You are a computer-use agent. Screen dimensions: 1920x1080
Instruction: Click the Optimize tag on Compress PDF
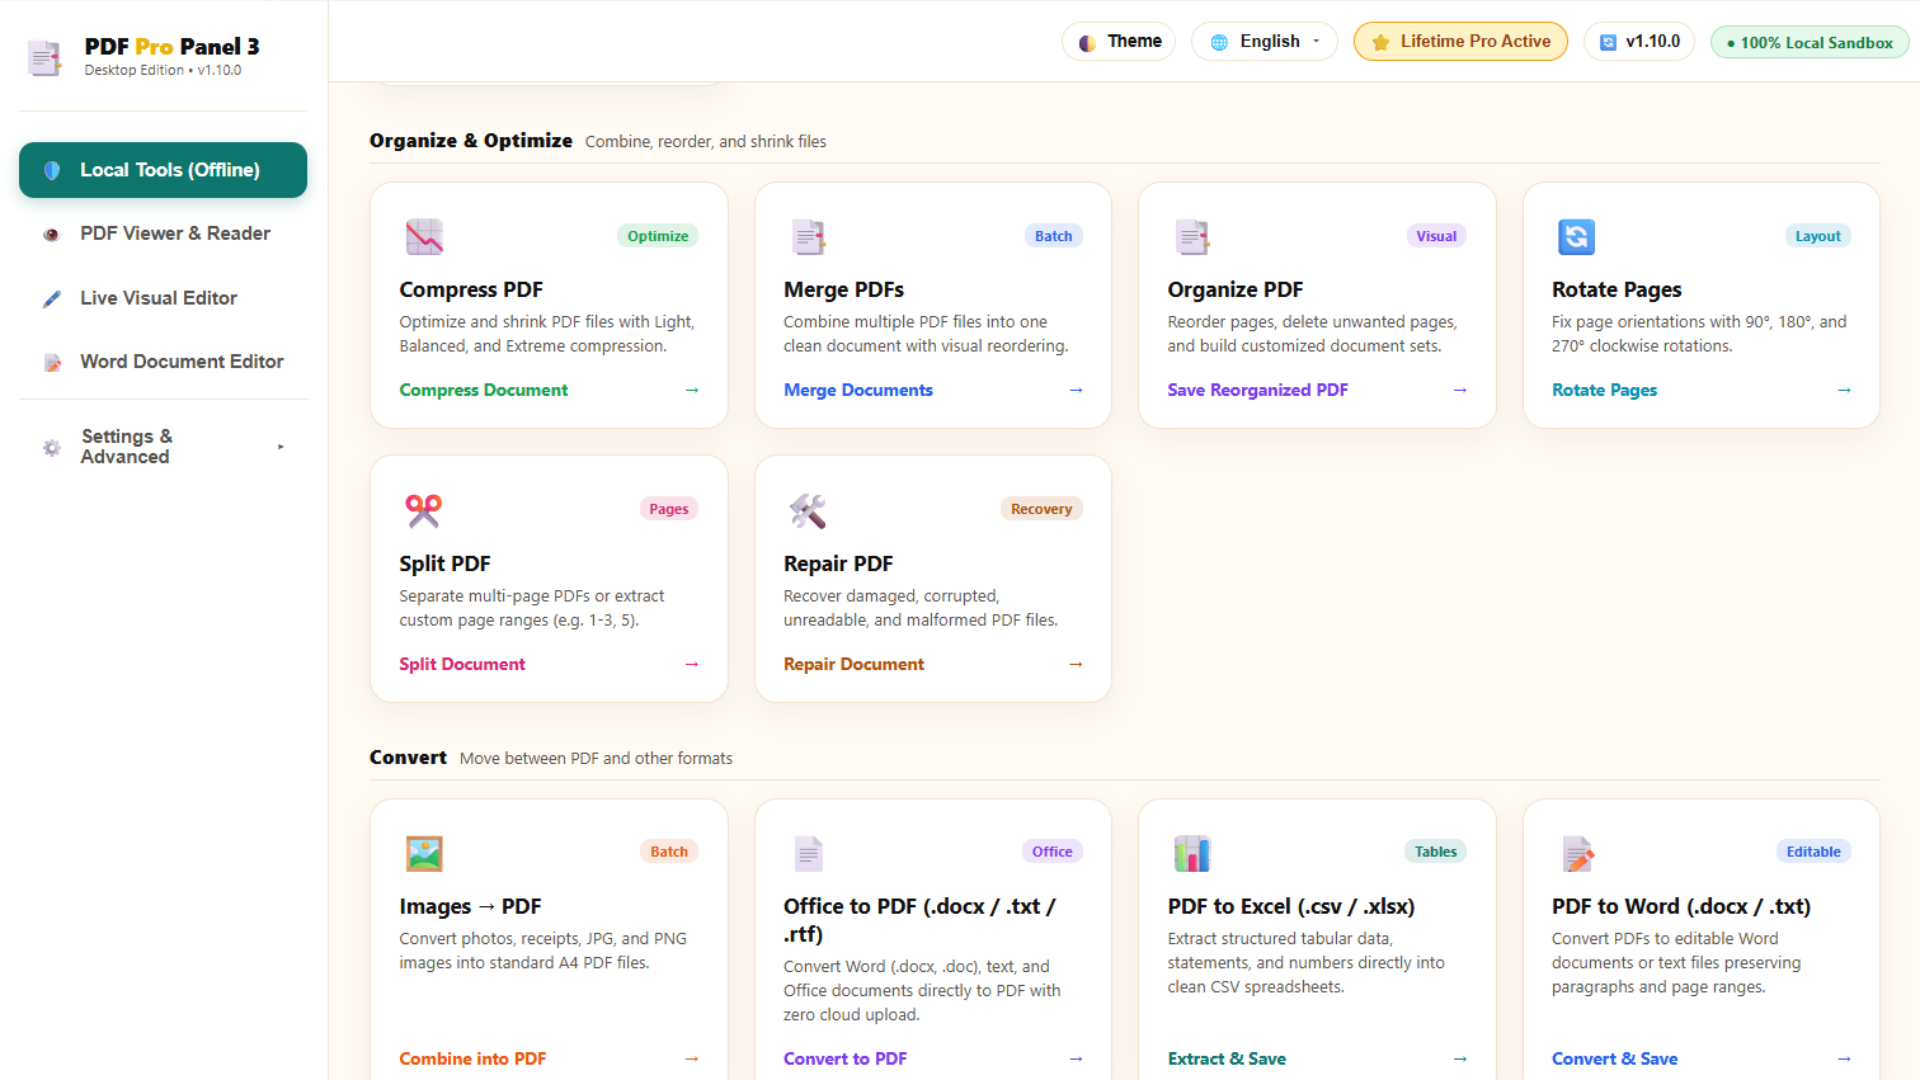tap(658, 236)
